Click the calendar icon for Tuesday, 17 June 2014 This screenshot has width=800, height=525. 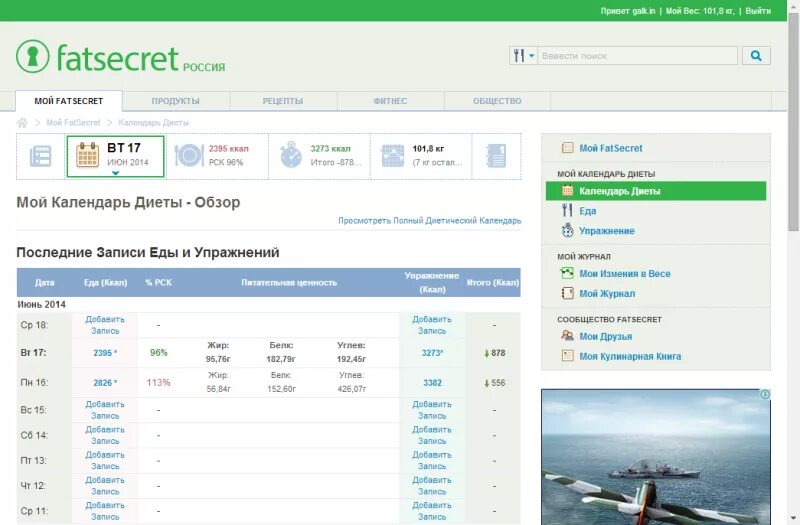[87, 155]
